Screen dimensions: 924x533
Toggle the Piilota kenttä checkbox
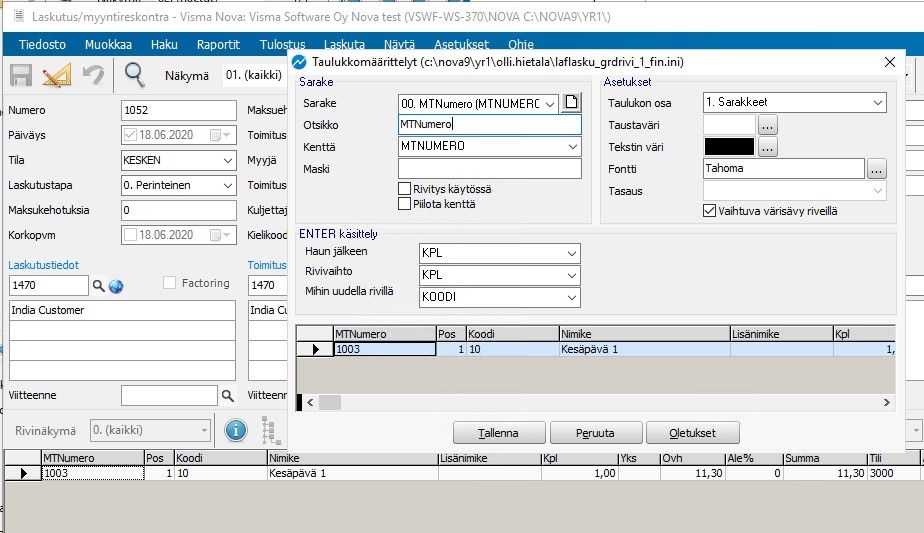tap(404, 204)
